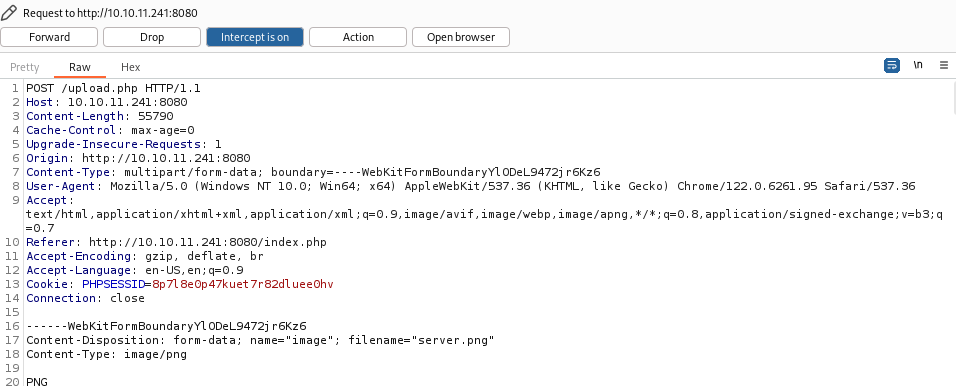Viewport: 956px width, 386px height.
Task: Drop the intercepted request
Action: pos(152,37)
